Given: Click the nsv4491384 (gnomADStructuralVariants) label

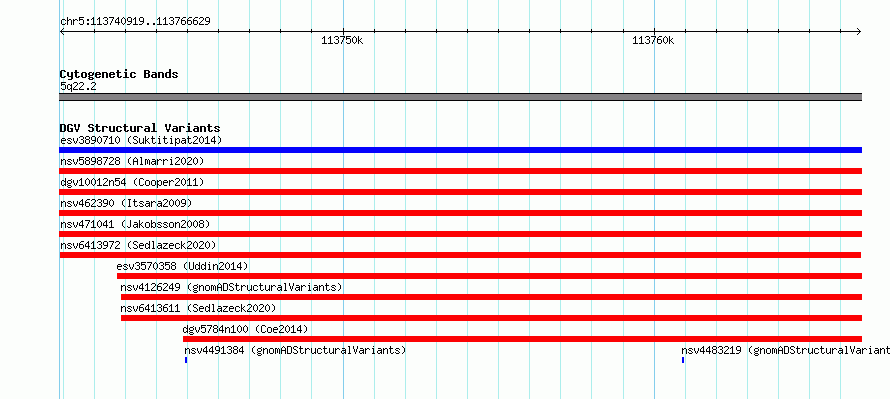Looking at the screenshot, I should coord(295,351).
